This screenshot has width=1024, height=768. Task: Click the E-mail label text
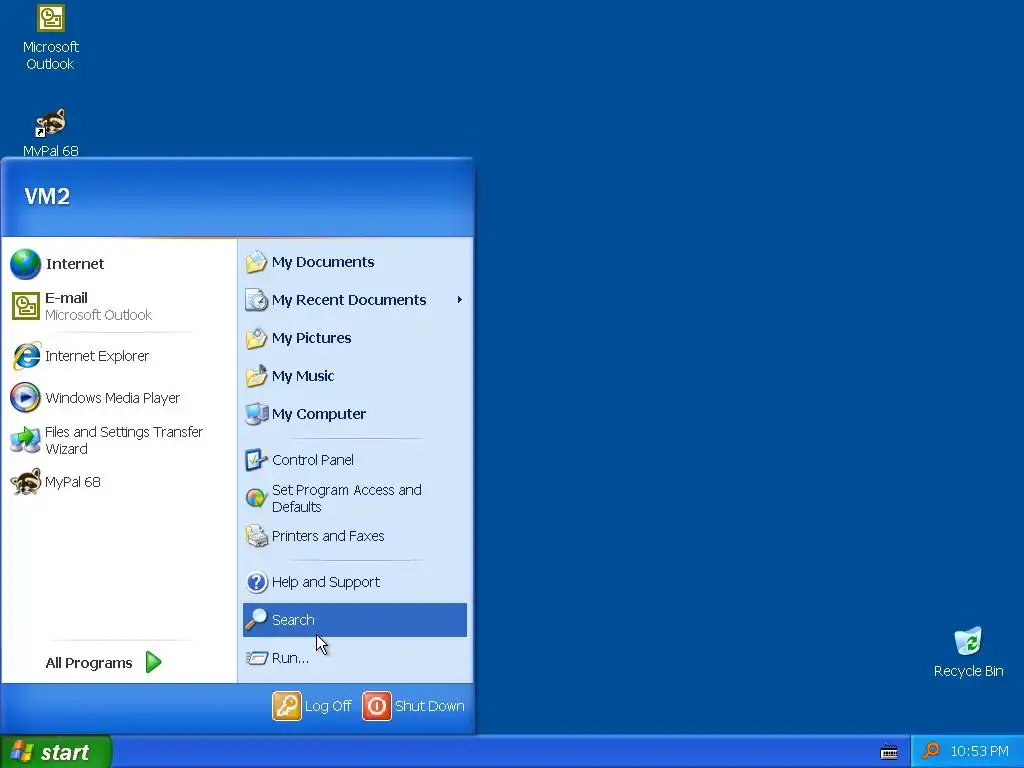pyautogui.click(x=66, y=298)
